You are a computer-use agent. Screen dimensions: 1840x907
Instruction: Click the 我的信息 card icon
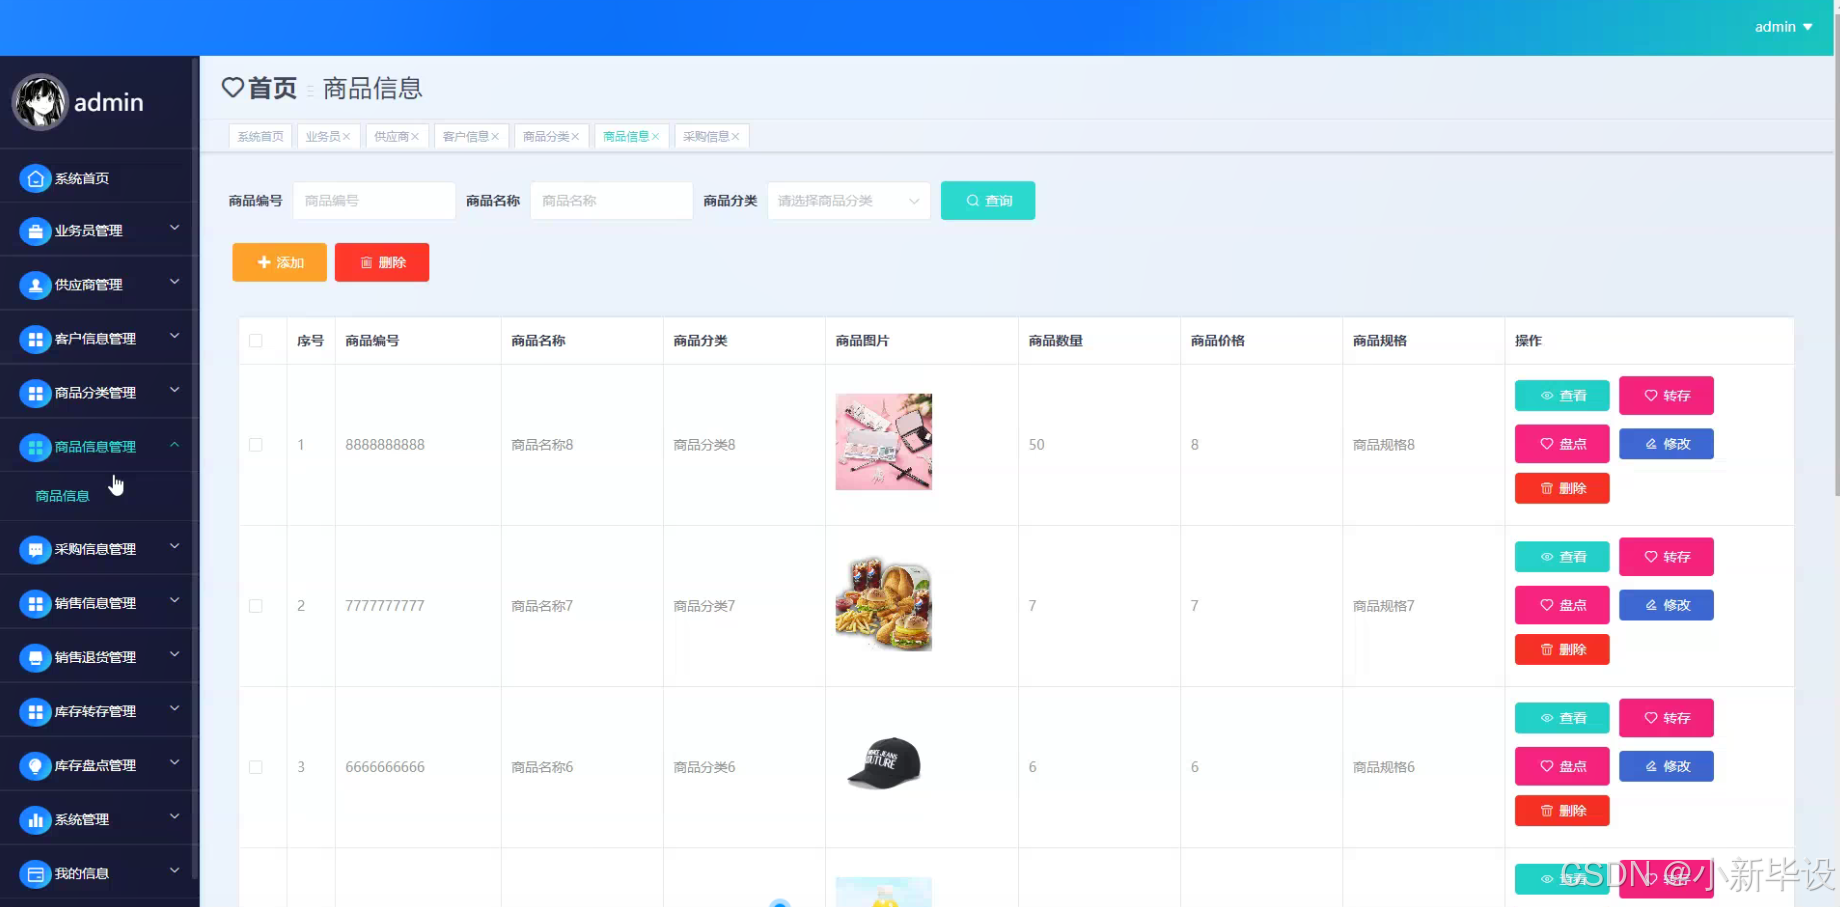[35, 873]
